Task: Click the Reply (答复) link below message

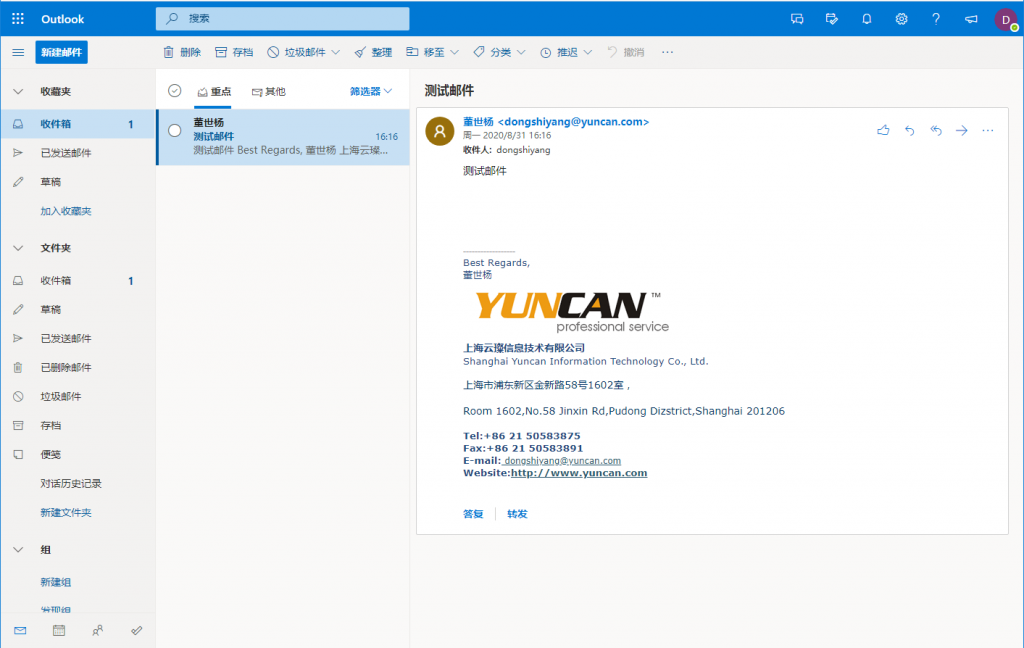Action: point(473,514)
